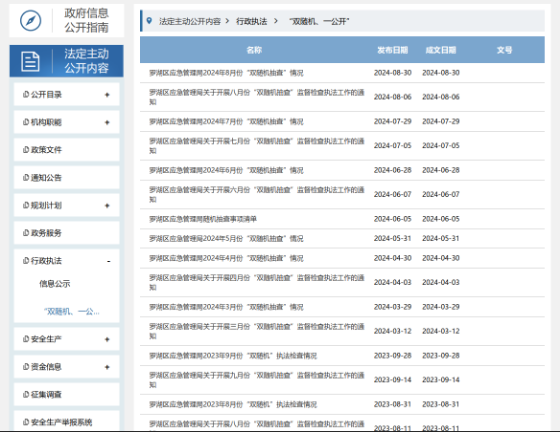Open 2024年5月份 "双随机抽查" 情况 article

tap(226, 238)
